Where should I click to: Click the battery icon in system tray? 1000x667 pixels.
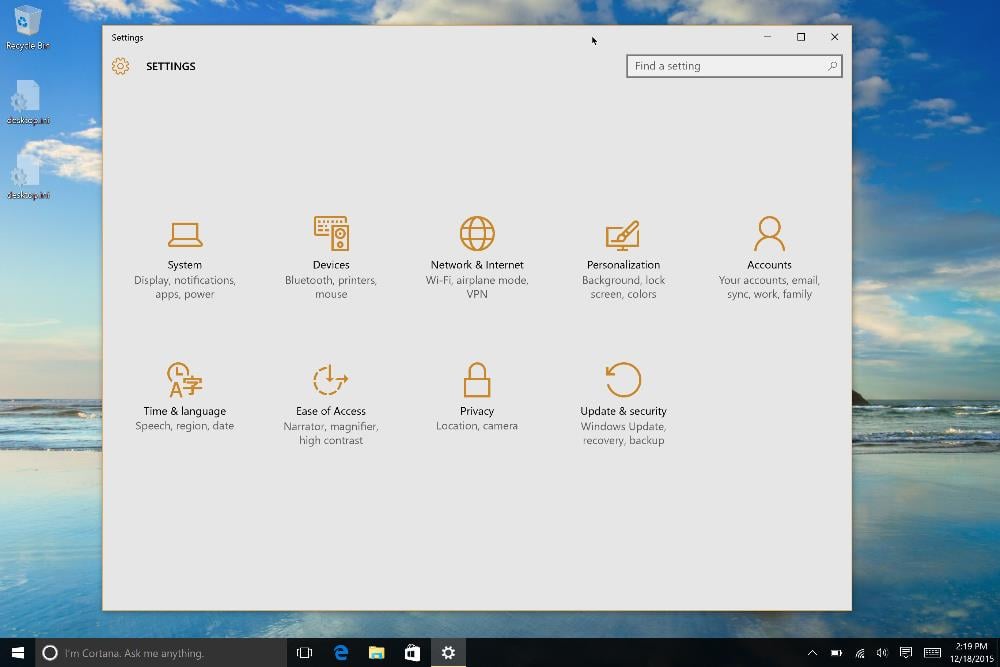[x=836, y=653]
